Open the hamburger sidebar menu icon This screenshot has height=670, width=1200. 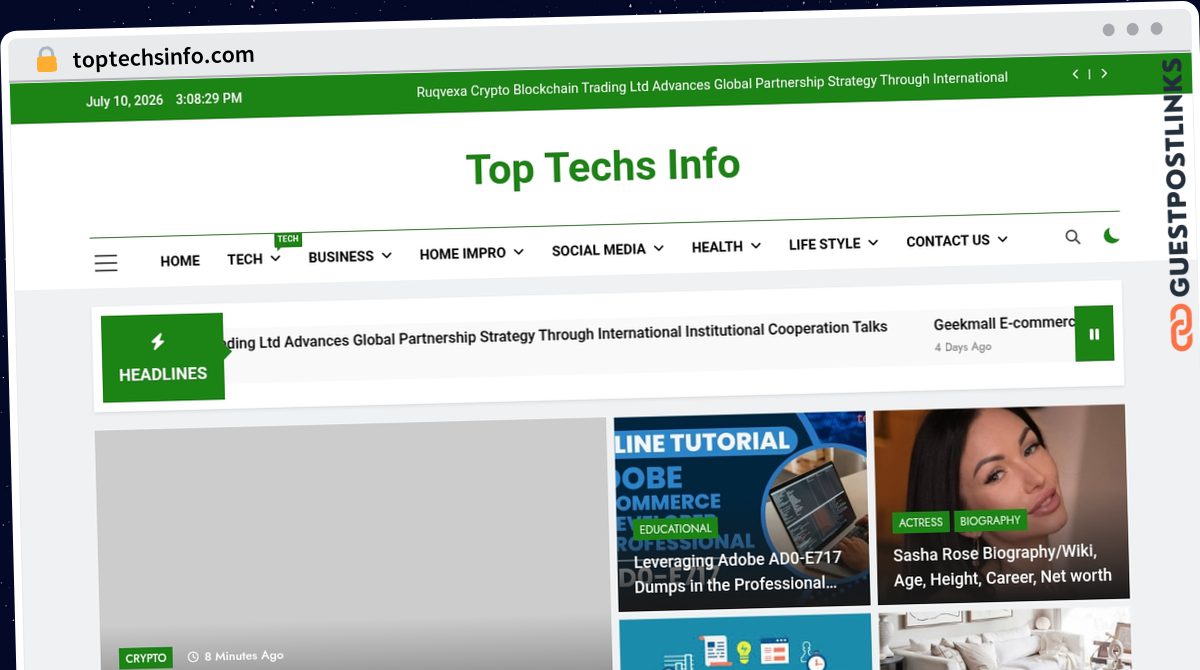(106, 263)
